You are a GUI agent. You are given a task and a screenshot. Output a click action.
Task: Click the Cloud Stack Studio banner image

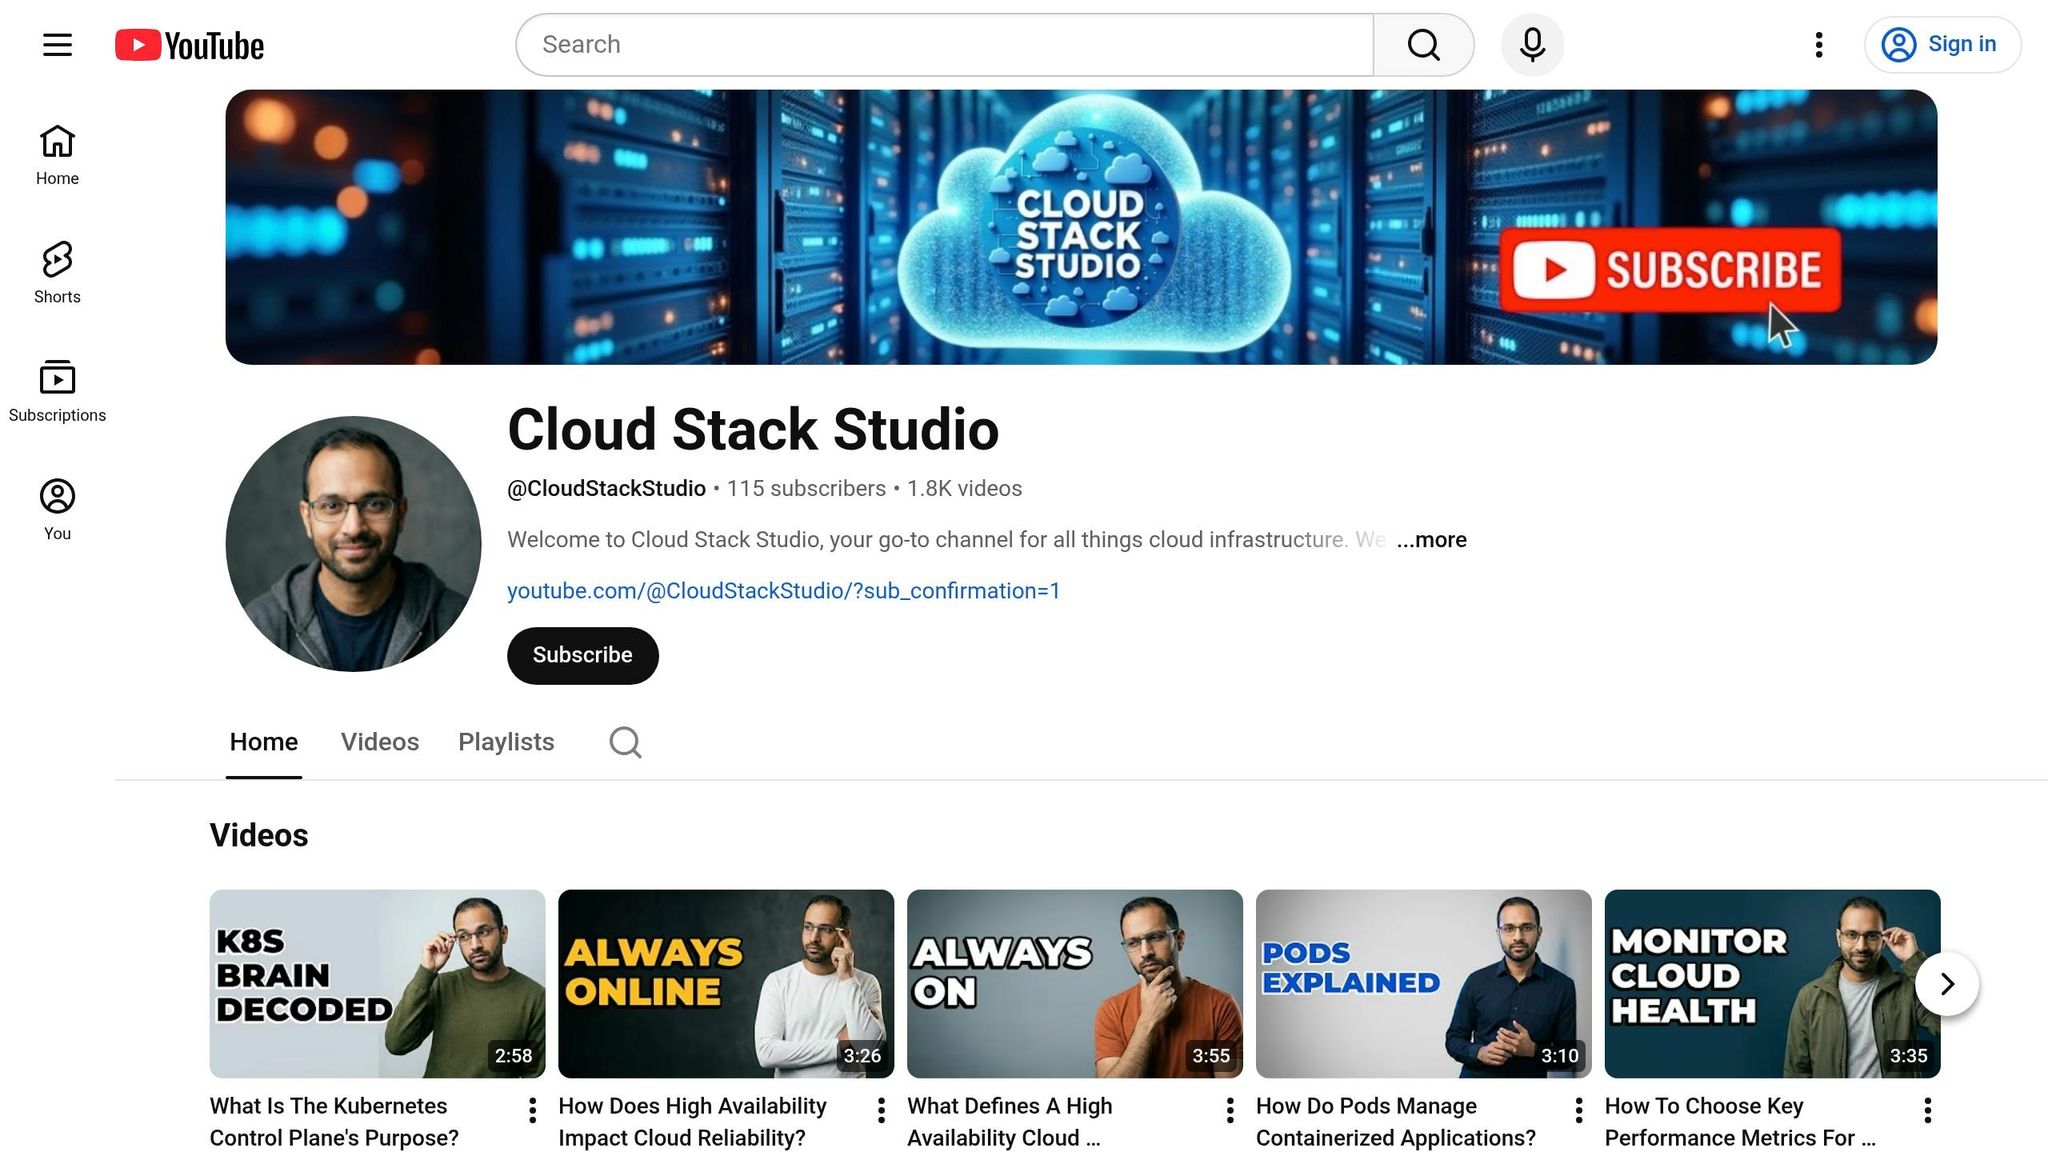pyautogui.click(x=1081, y=227)
